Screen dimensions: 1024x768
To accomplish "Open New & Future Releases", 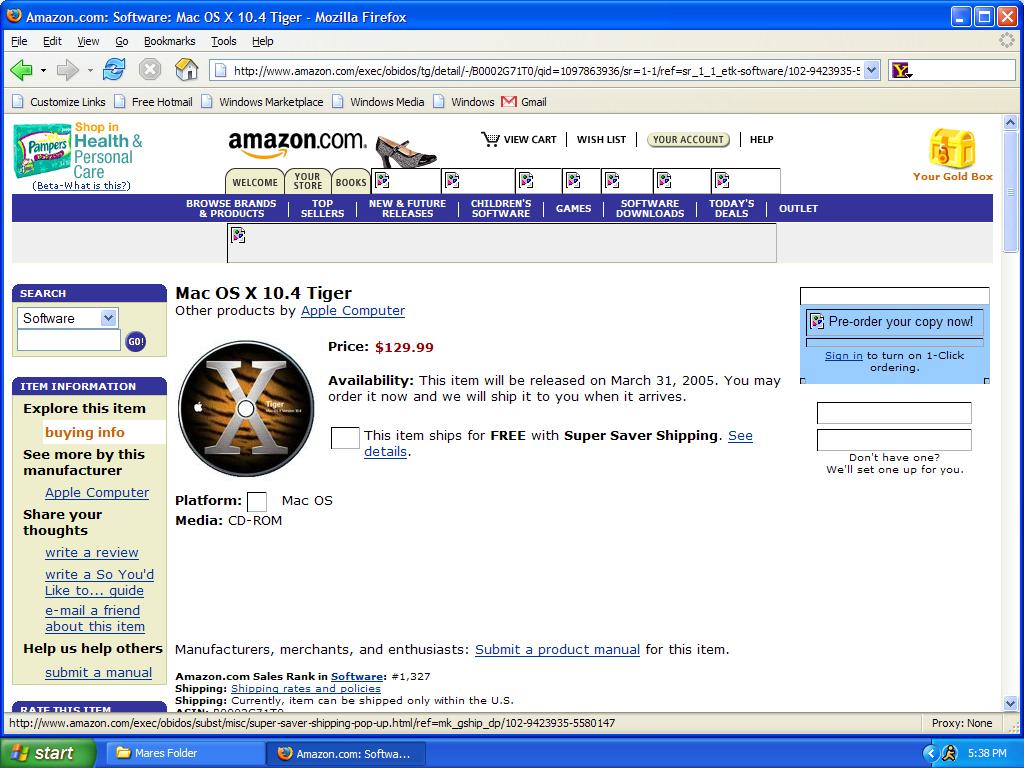I will point(408,208).
